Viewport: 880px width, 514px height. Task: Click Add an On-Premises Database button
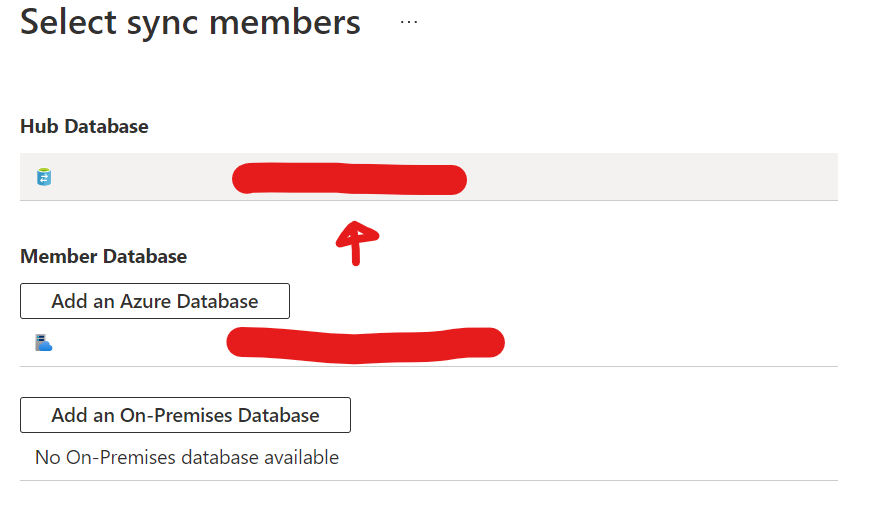(x=185, y=415)
